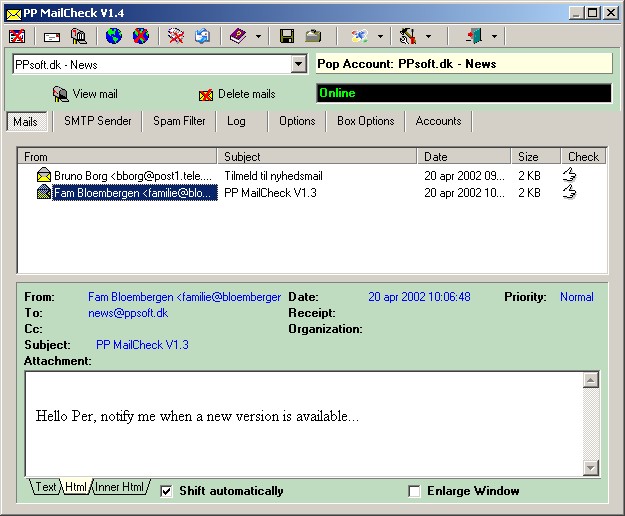Minimize the PP MailCheck window
625x516 pixels.
click(x=576, y=13)
